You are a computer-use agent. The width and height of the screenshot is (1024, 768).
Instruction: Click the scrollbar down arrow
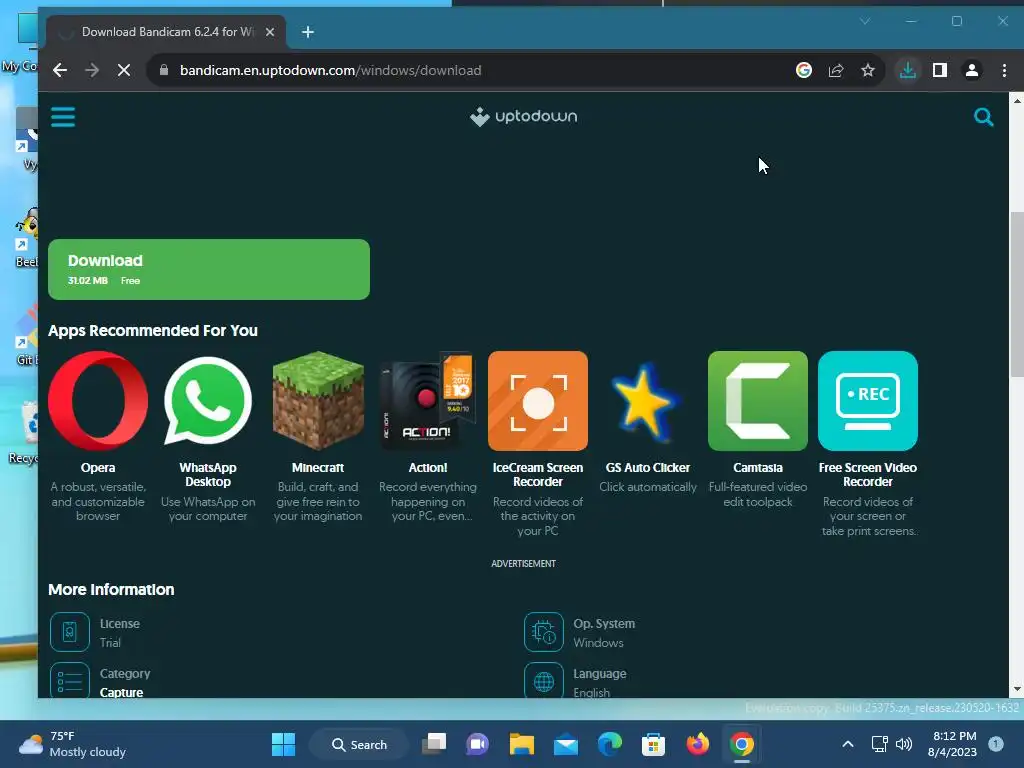(1017, 689)
